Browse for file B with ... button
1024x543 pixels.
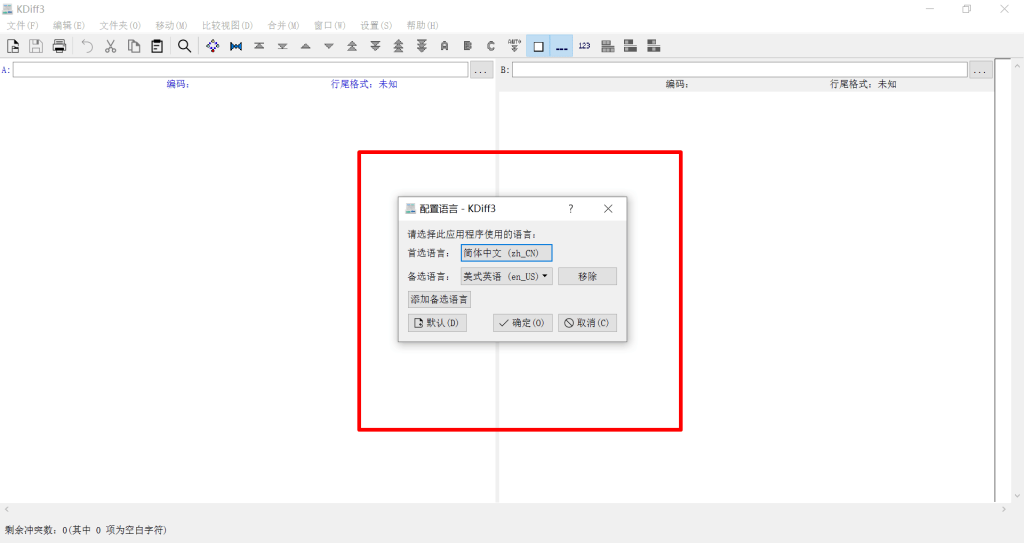click(981, 70)
